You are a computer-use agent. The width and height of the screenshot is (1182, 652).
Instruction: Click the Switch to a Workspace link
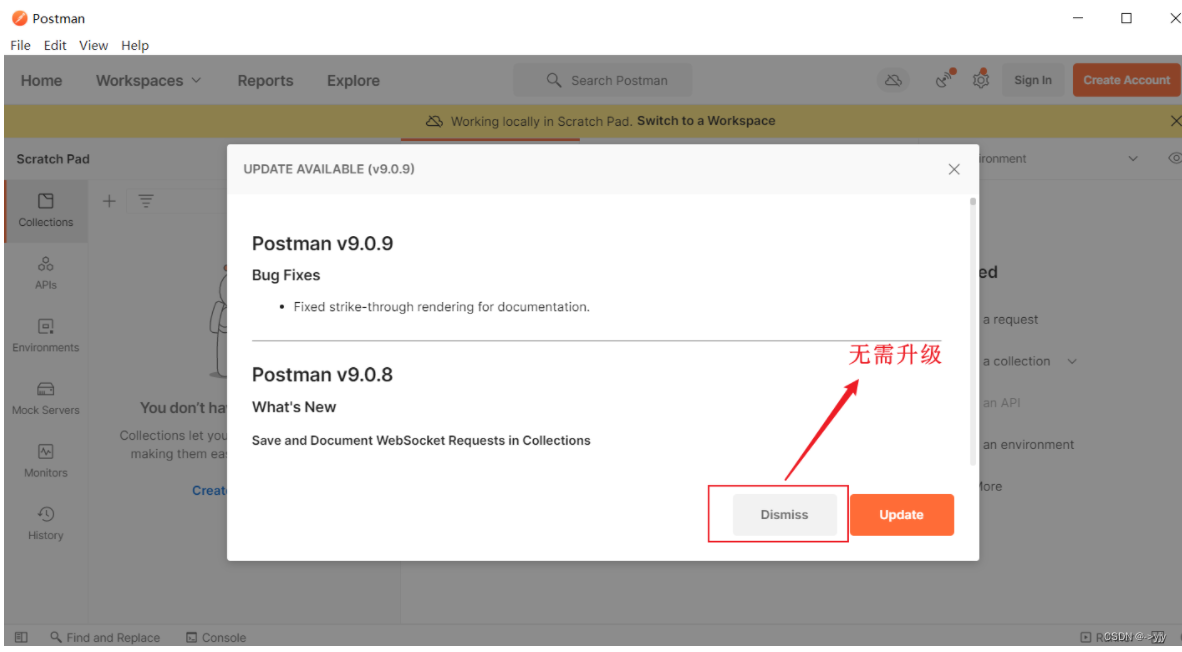[x=706, y=121]
